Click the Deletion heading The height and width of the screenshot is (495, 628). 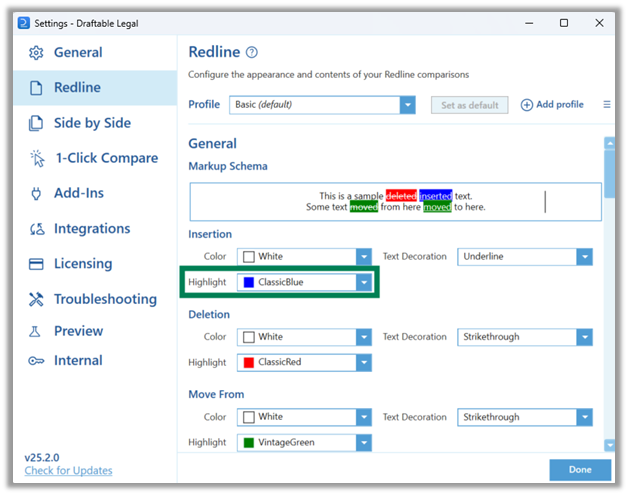tap(209, 315)
